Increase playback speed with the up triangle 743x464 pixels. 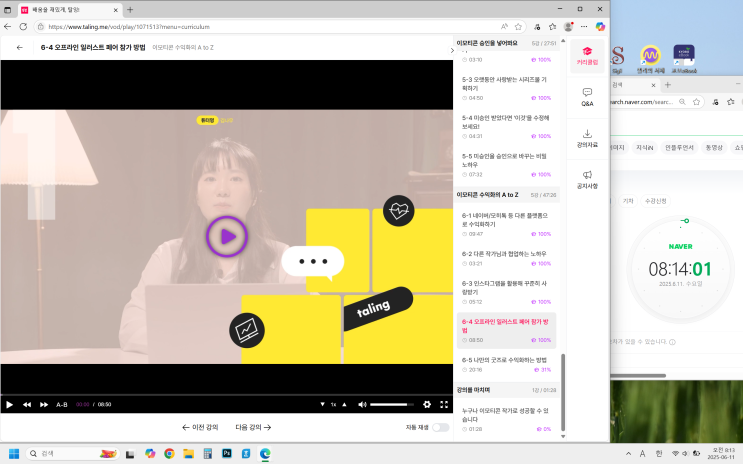[x=344, y=404]
